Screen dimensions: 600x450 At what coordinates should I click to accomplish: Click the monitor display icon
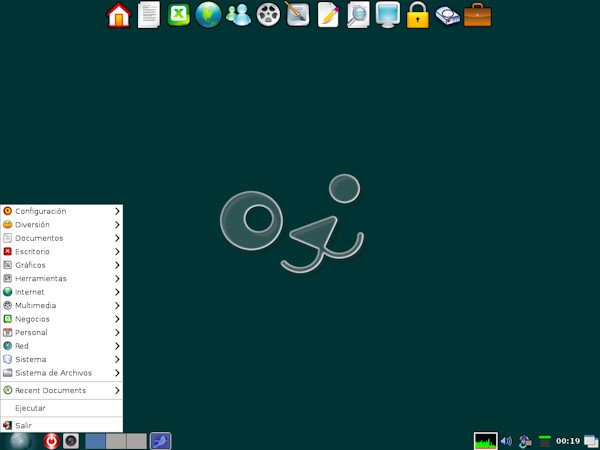(388, 15)
